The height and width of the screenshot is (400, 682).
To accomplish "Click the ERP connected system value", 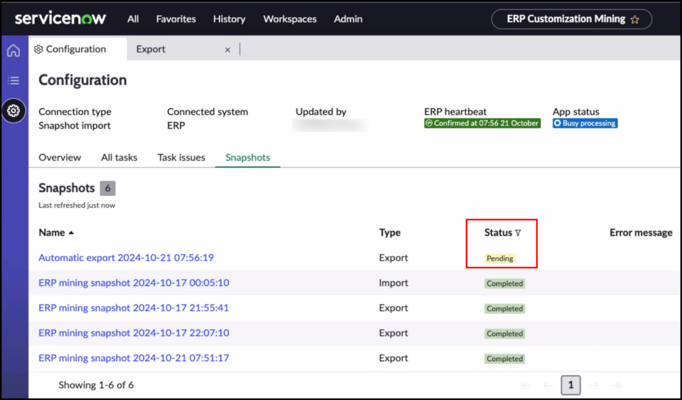I will pyautogui.click(x=176, y=126).
